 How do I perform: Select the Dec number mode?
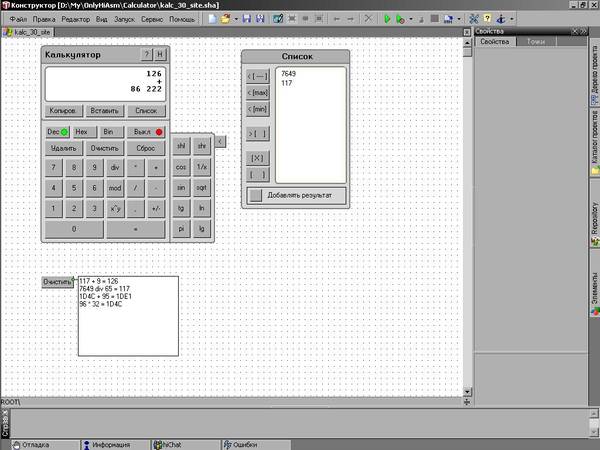click(56, 131)
